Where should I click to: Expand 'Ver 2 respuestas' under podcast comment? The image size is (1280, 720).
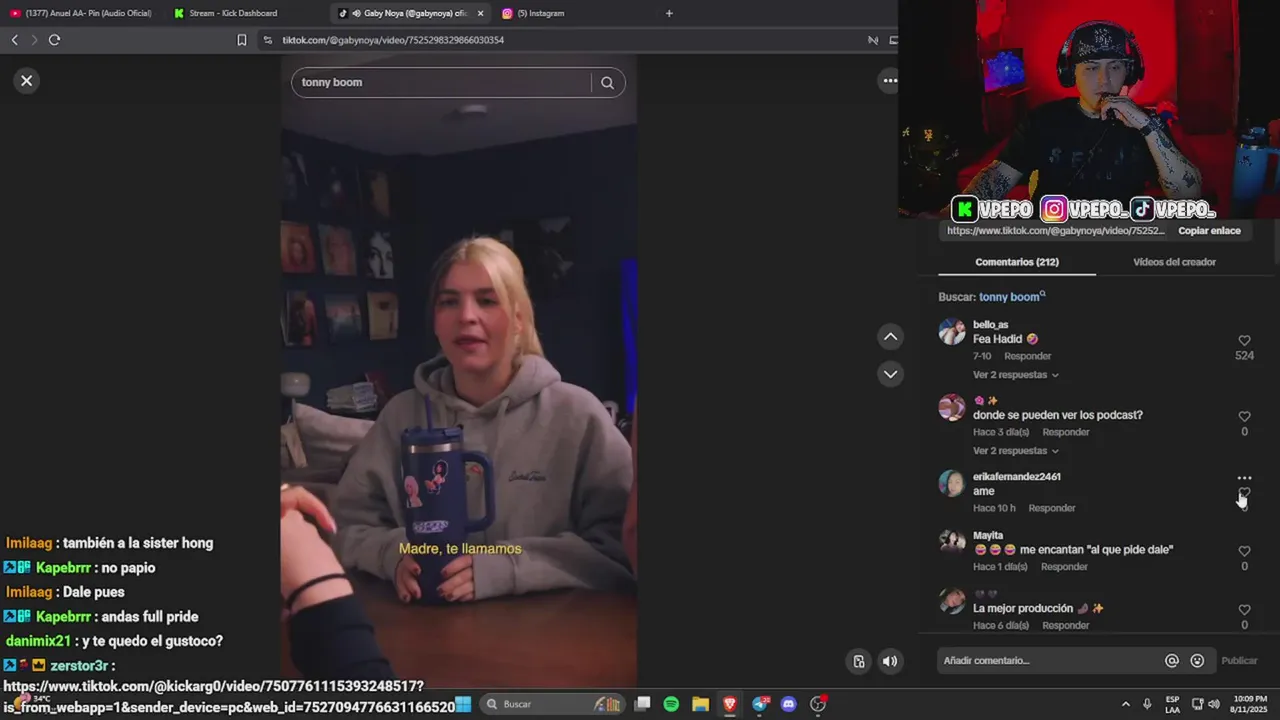coord(1015,451)
